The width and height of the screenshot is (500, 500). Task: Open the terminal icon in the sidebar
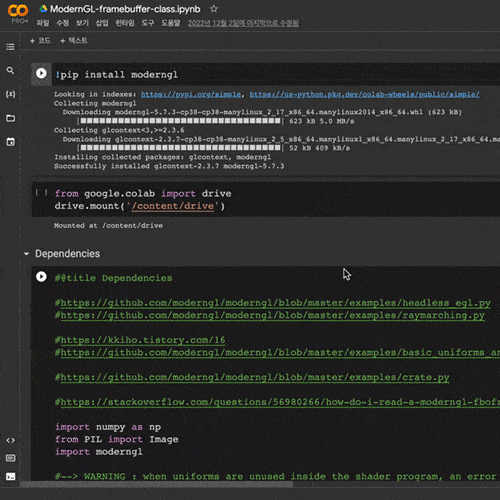tap(10, 477)
